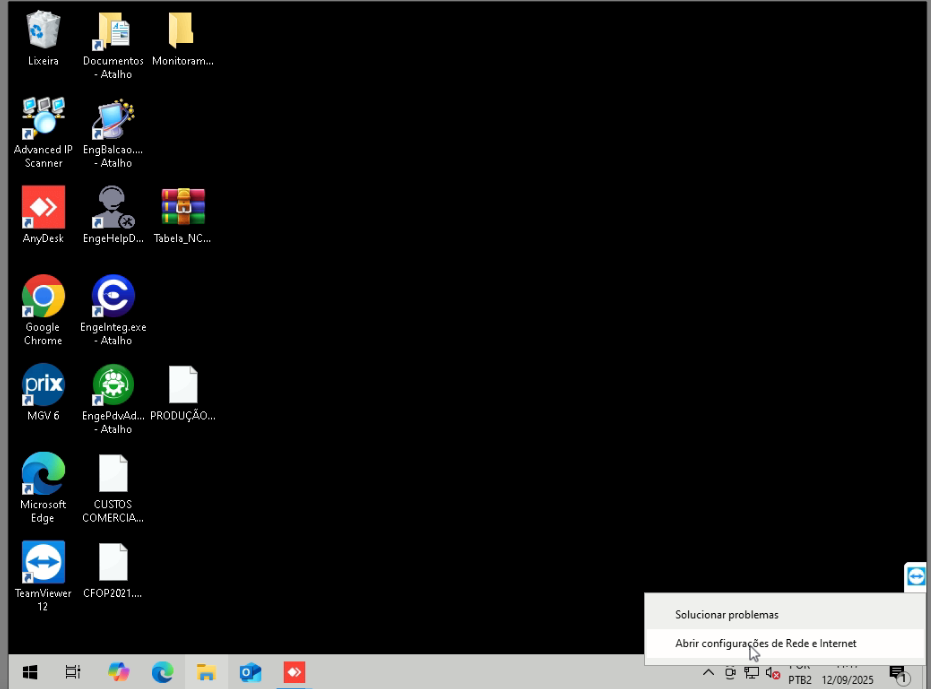Open the AnyDesk desktop shortcut
Viewport: 931px width, 689px height.
point(43,207)
